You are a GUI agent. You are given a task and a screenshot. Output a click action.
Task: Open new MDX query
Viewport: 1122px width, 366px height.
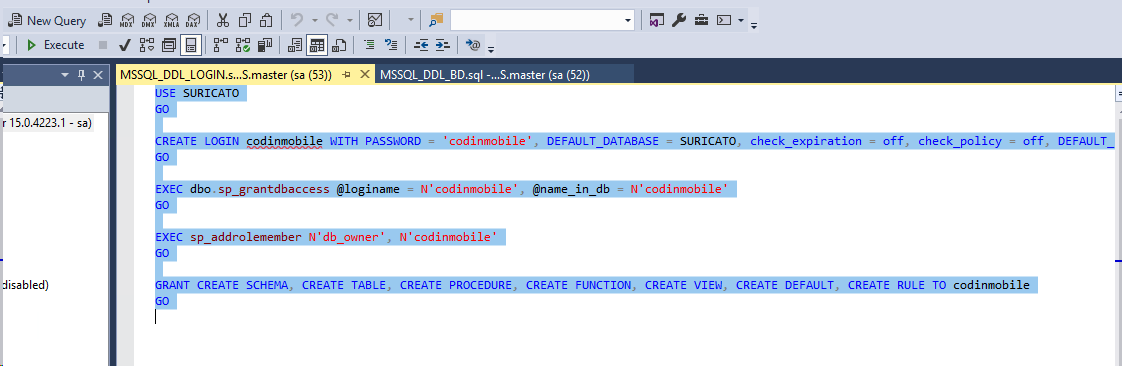pyautogui.click(x=126, y=21)
